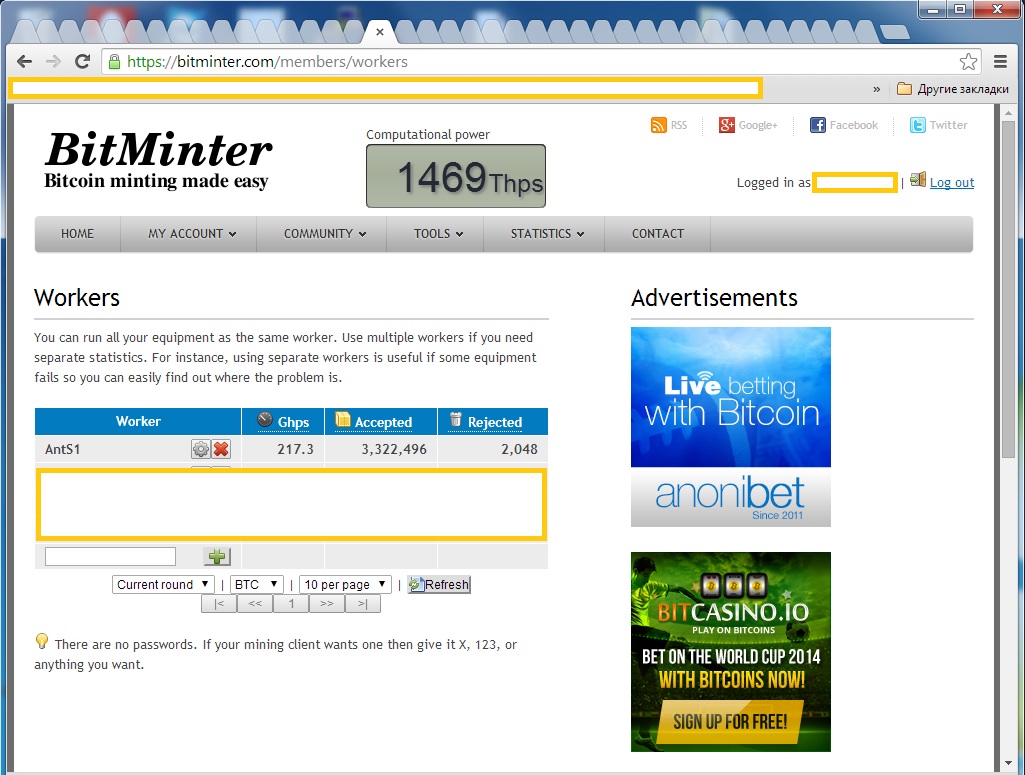Jump to last page of workers

pos(363,603)
